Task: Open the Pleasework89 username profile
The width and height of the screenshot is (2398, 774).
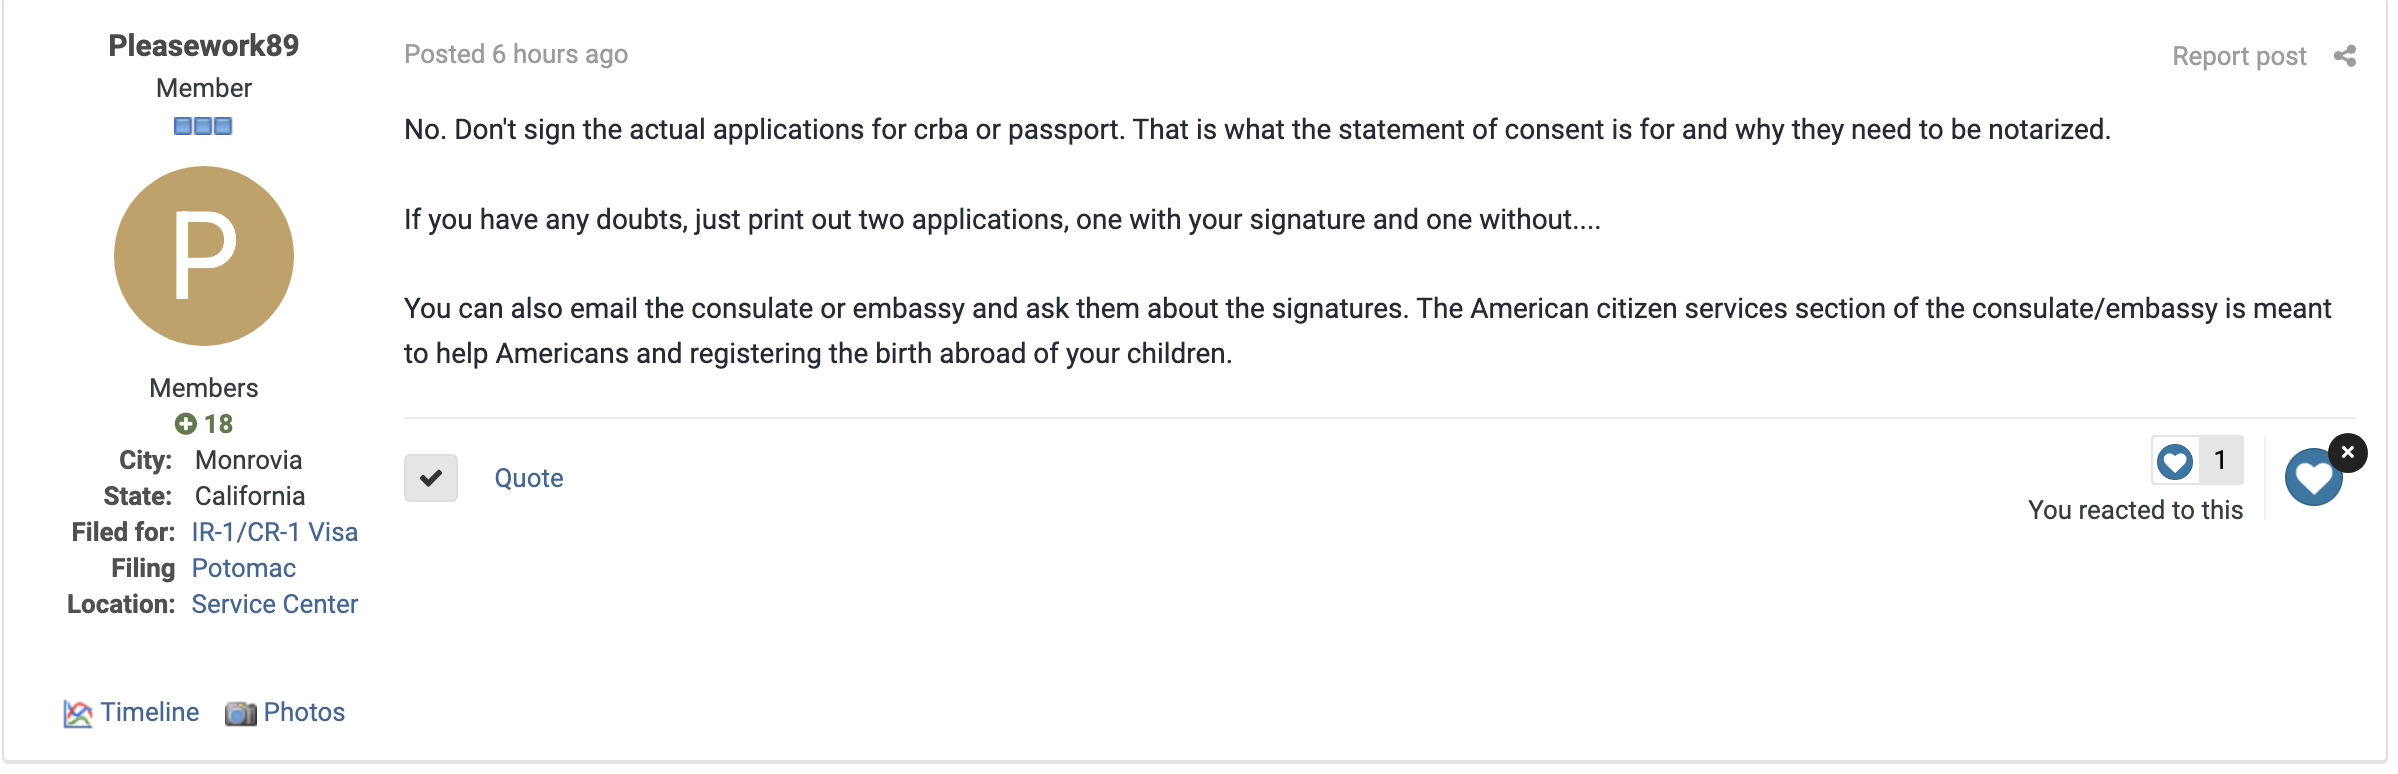Action: (x=204, y=45)
